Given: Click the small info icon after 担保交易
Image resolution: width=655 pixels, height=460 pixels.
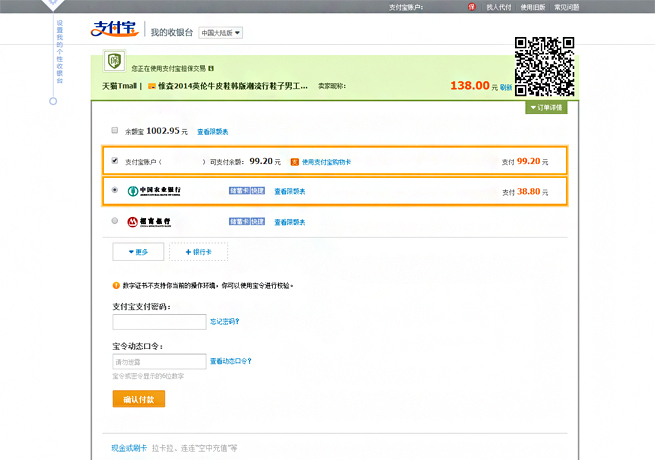Looking at the screenshot, I should pos(211,68).
